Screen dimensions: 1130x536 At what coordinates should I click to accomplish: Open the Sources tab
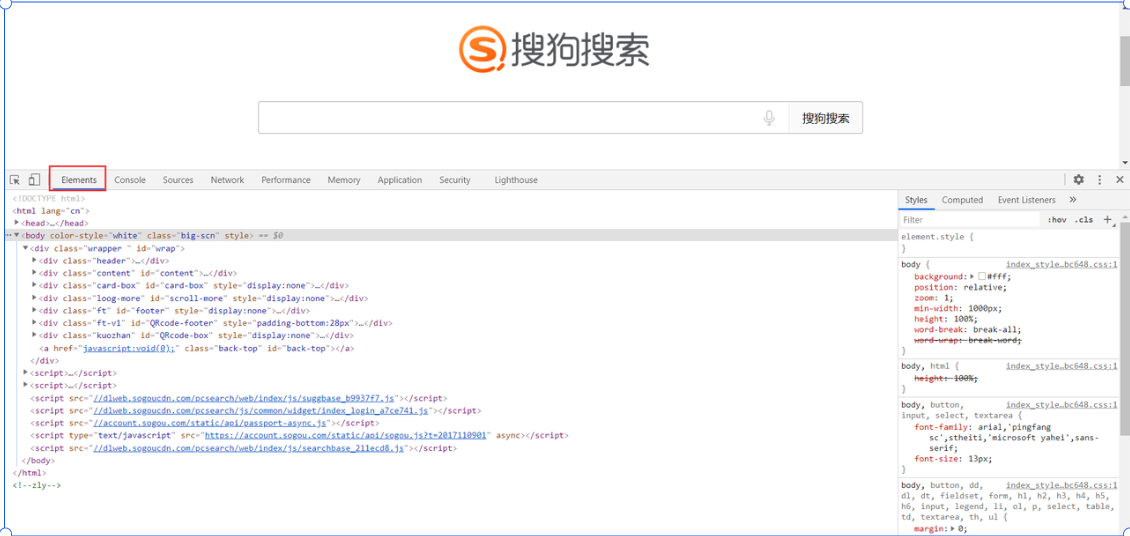pyautogui.click(x=178, y=180)
